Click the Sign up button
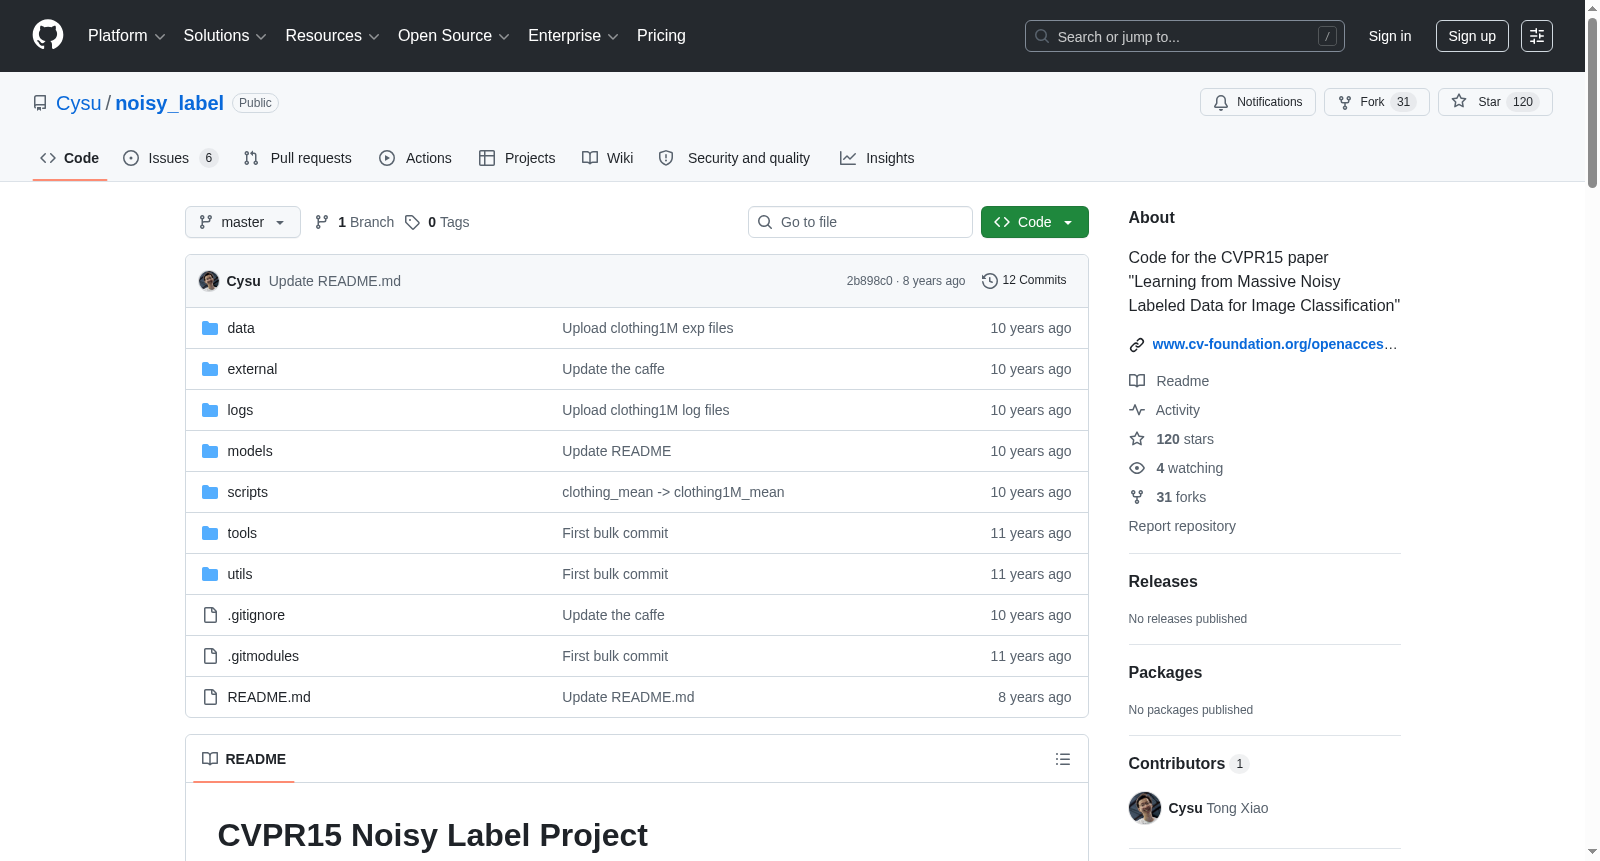Image resolution: width=1600 pixels, height=861 pixels. tap(1472, 36)
